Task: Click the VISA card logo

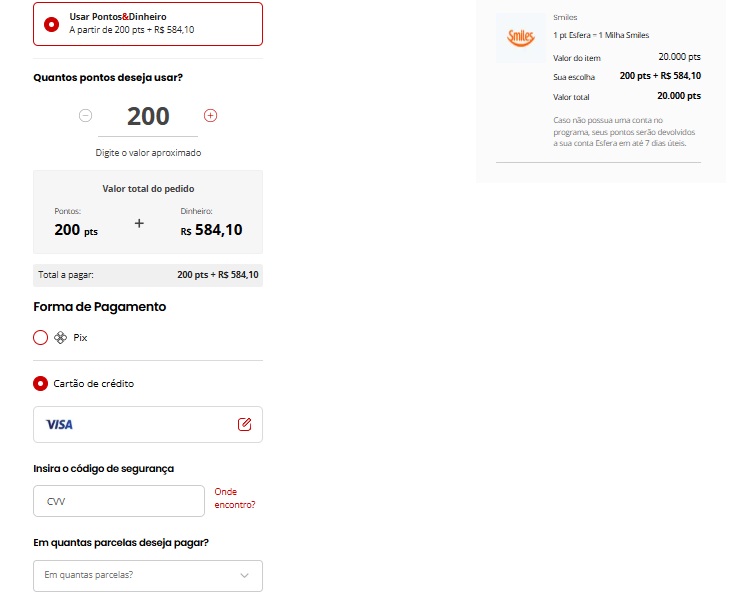Action: pos(59,425)
